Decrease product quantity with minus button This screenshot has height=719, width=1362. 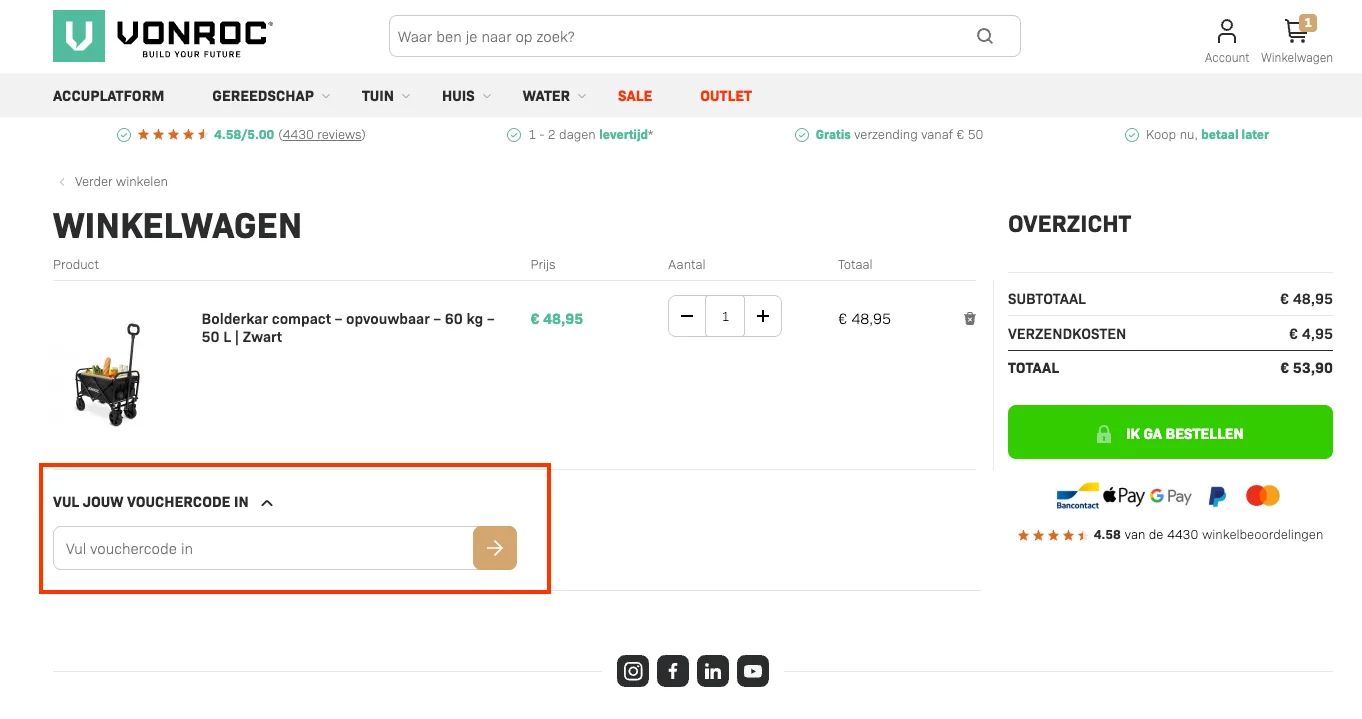point(687,317)
